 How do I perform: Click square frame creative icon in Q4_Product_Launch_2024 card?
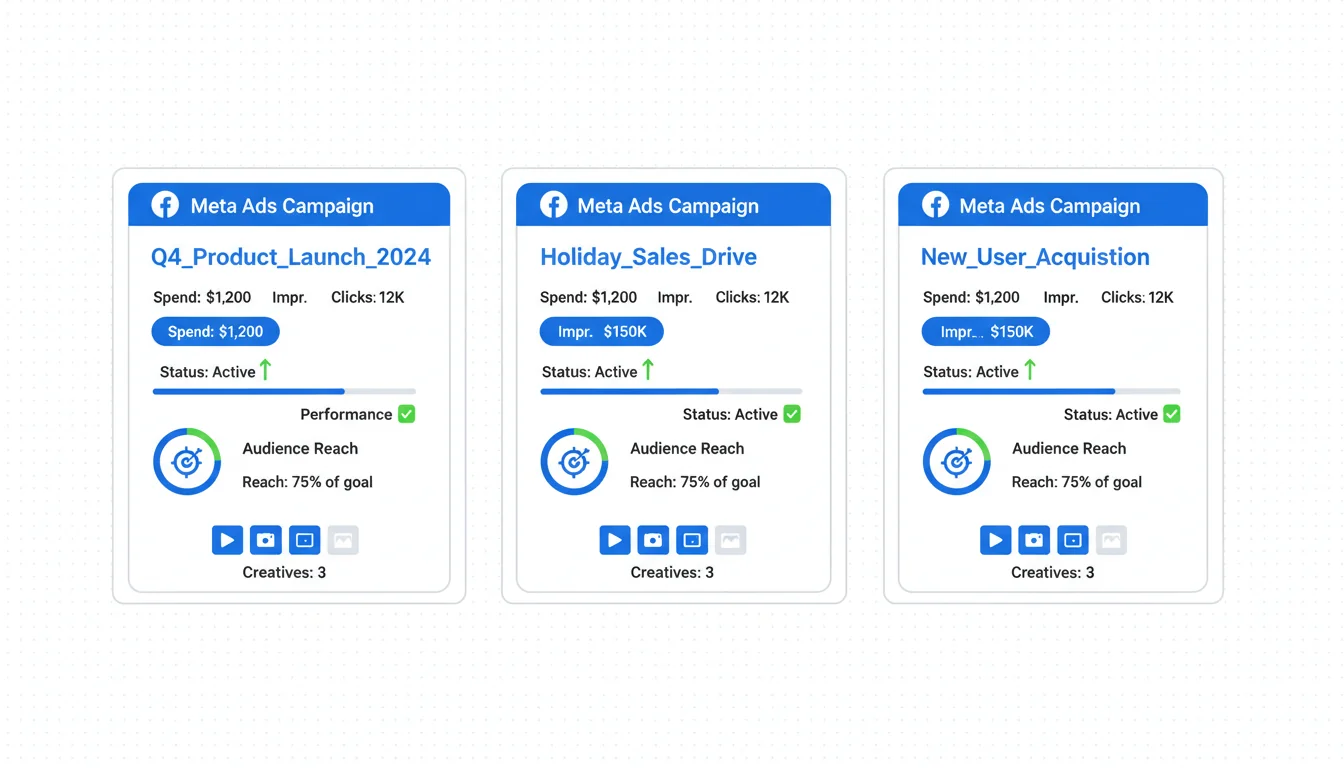click(305, 540)
